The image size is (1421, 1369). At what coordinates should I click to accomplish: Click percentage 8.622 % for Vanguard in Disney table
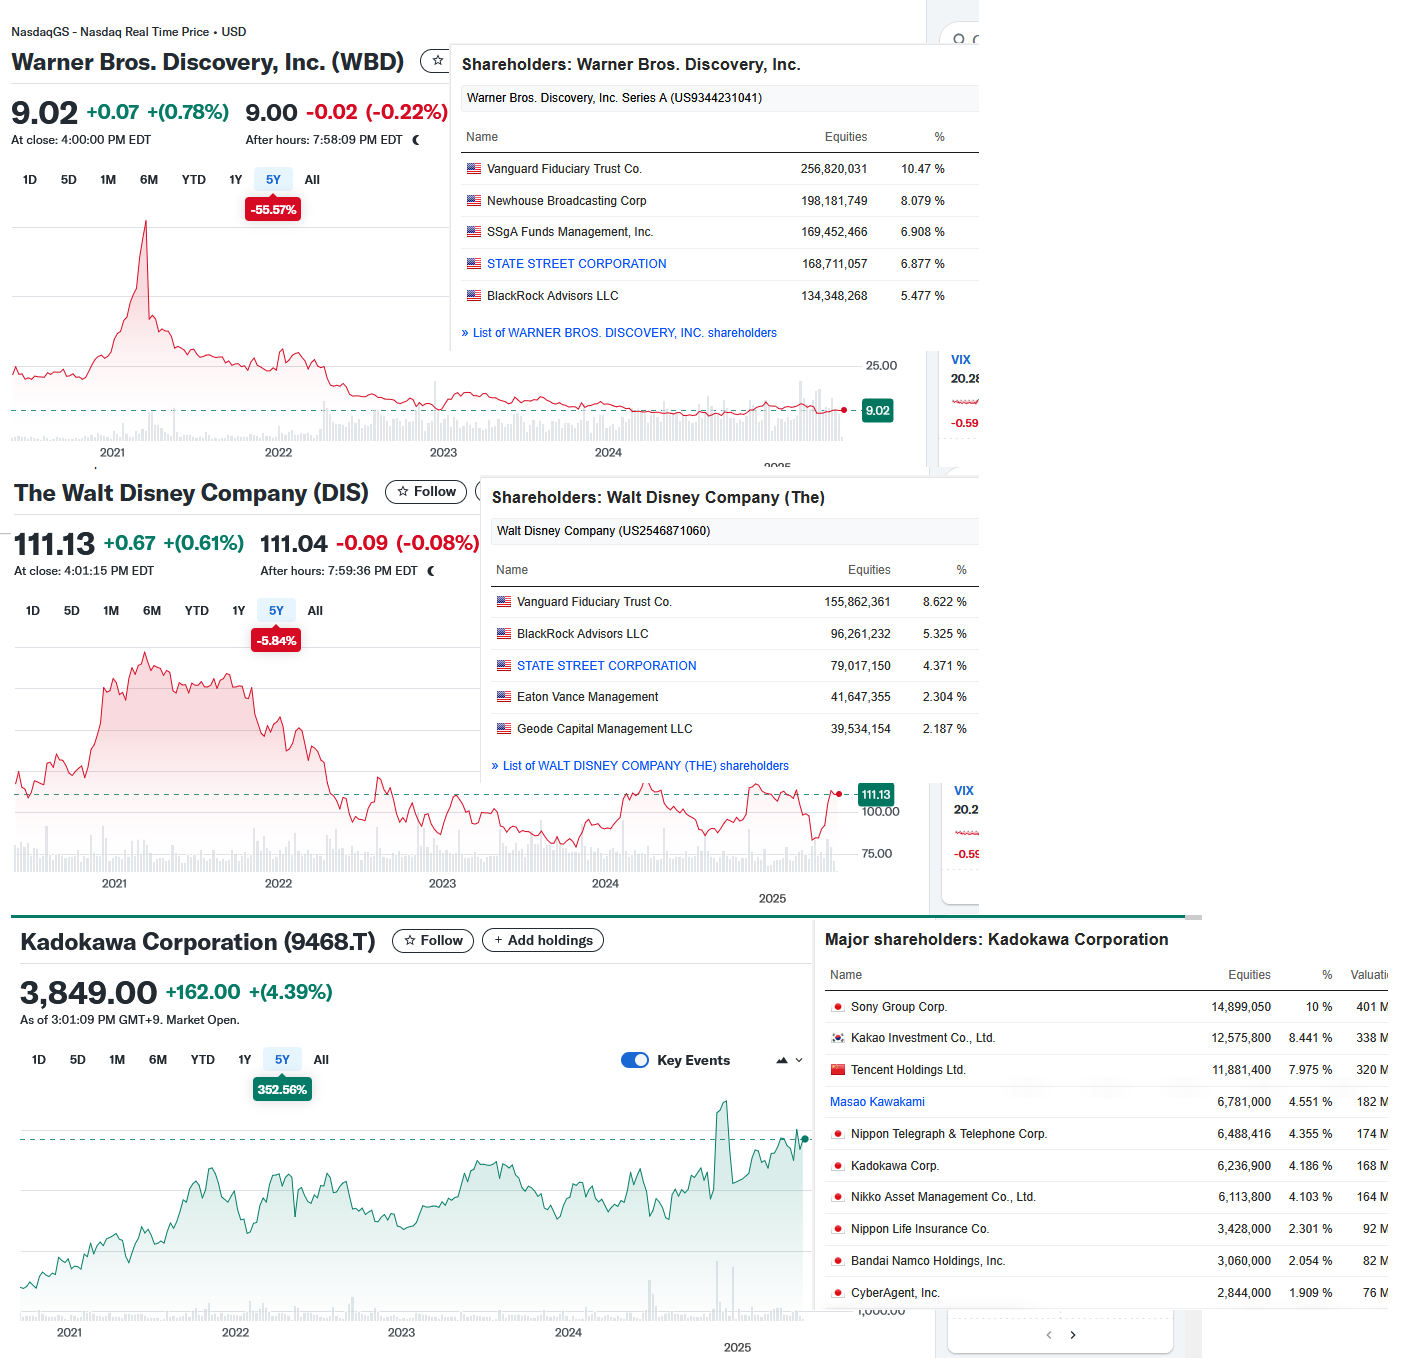tap(945, 602)
